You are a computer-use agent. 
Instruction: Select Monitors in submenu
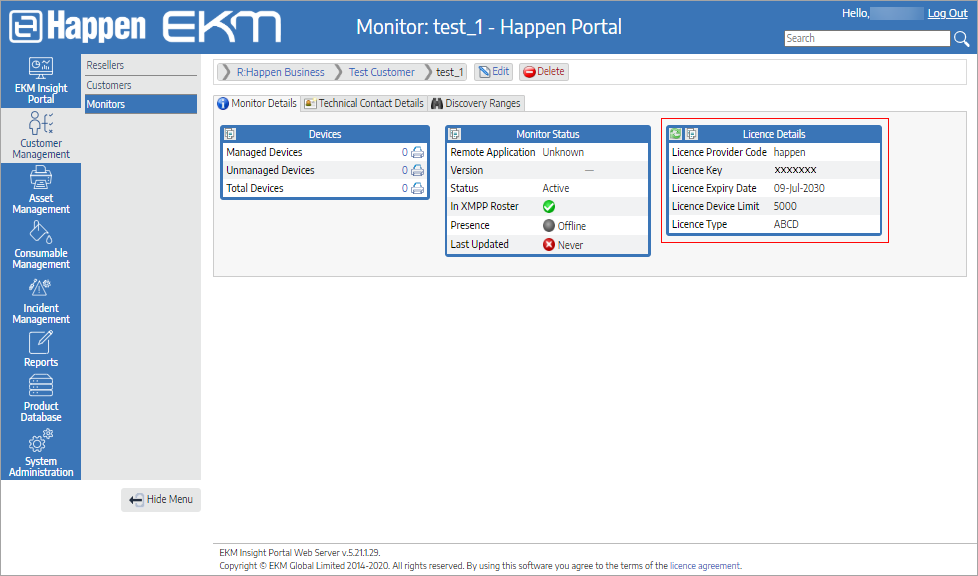[140, 104]
